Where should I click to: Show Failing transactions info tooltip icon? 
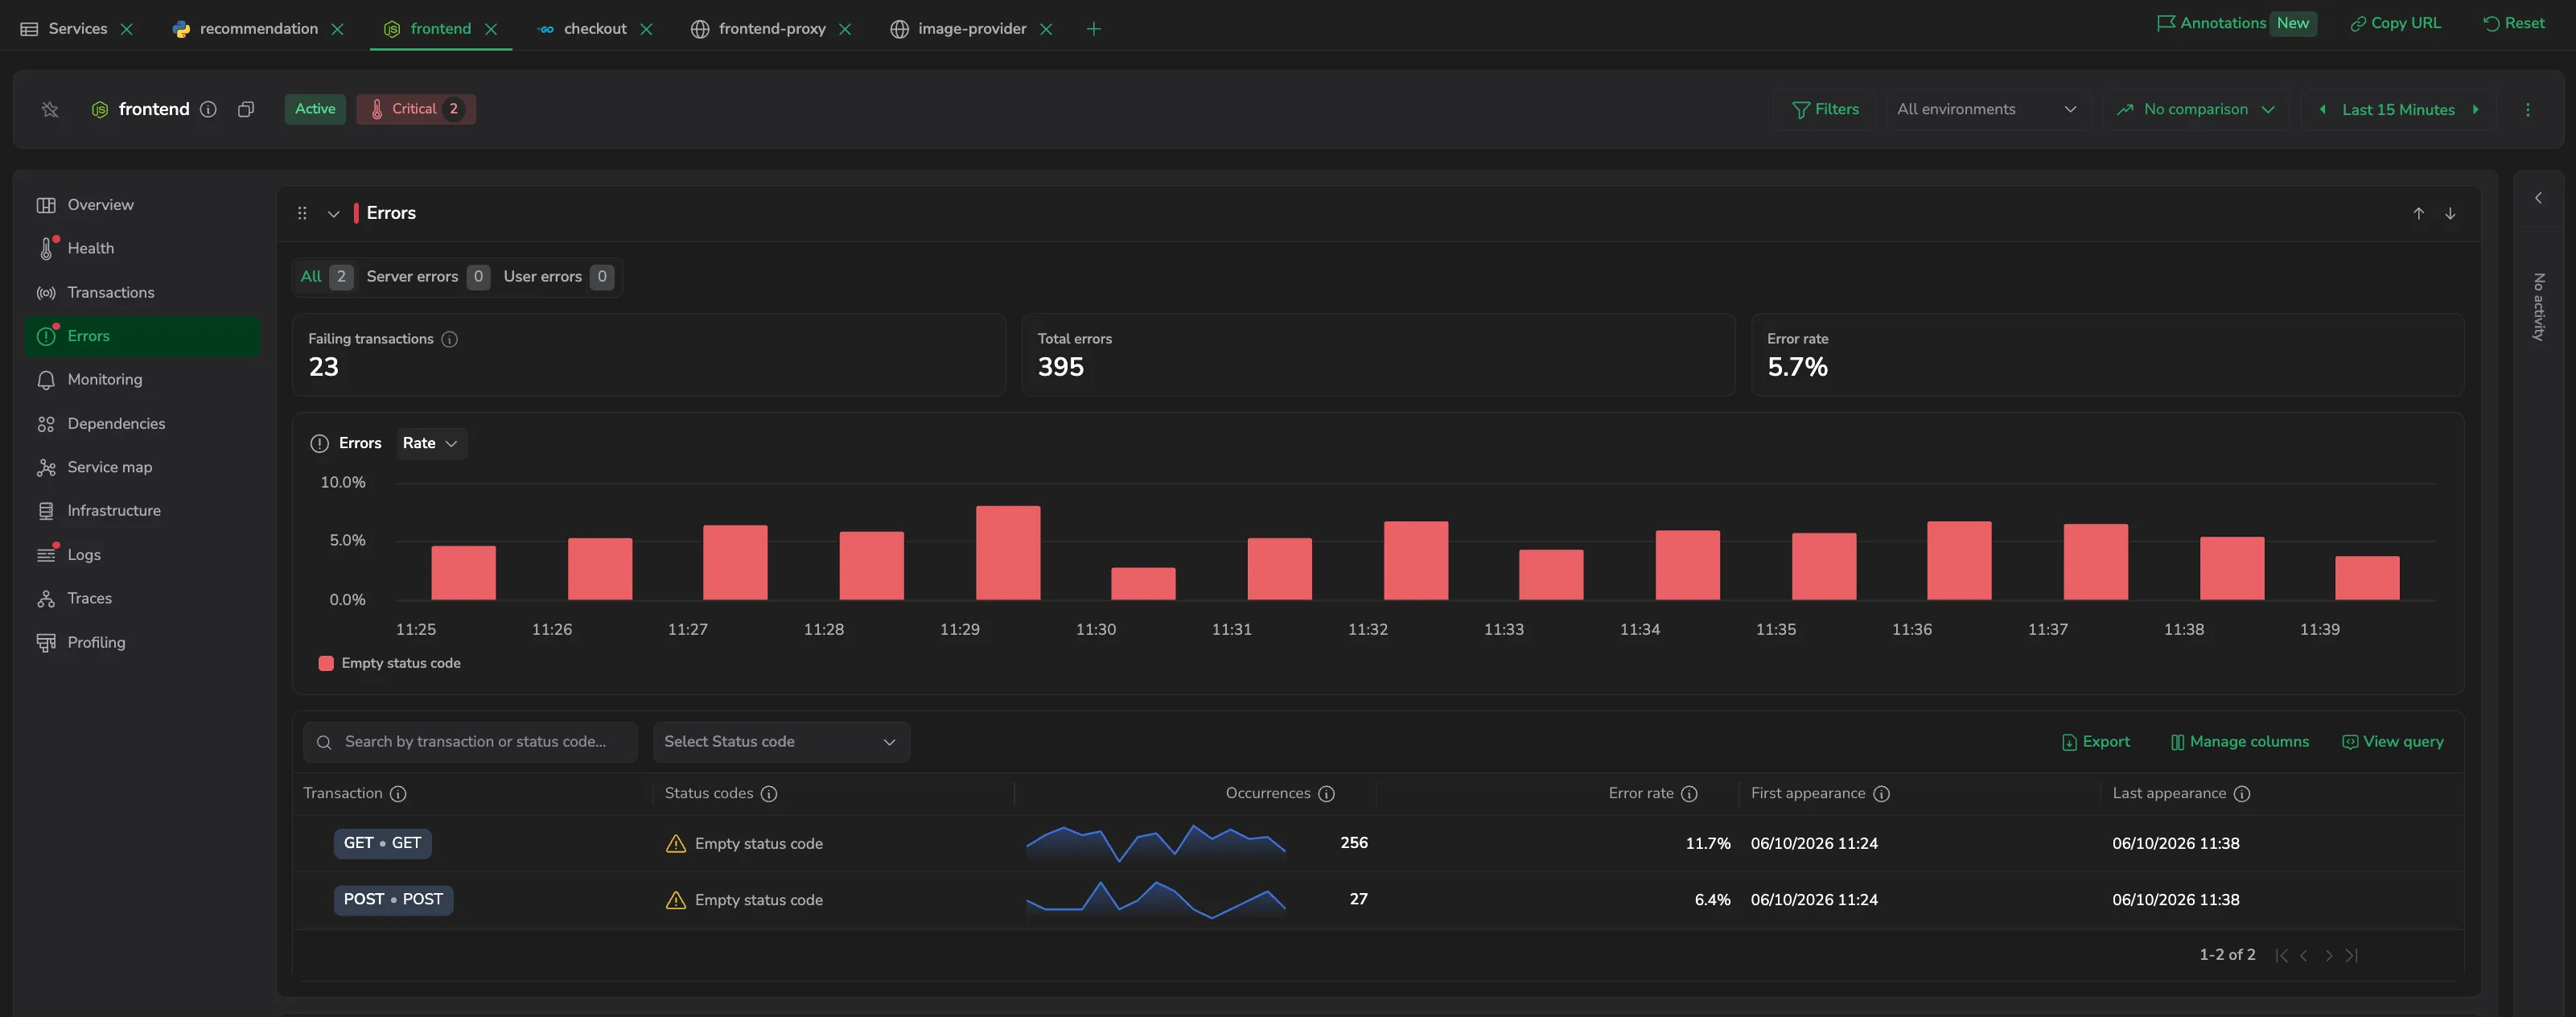pos(450,339)
